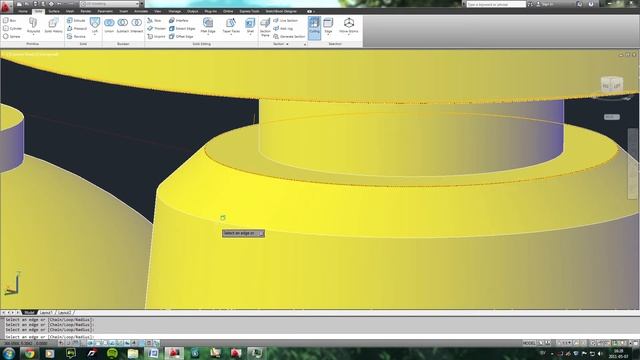Screen dimensions: 640x360
Task: Open the dynamic prompt options dropdown
Action: point(261,233)
